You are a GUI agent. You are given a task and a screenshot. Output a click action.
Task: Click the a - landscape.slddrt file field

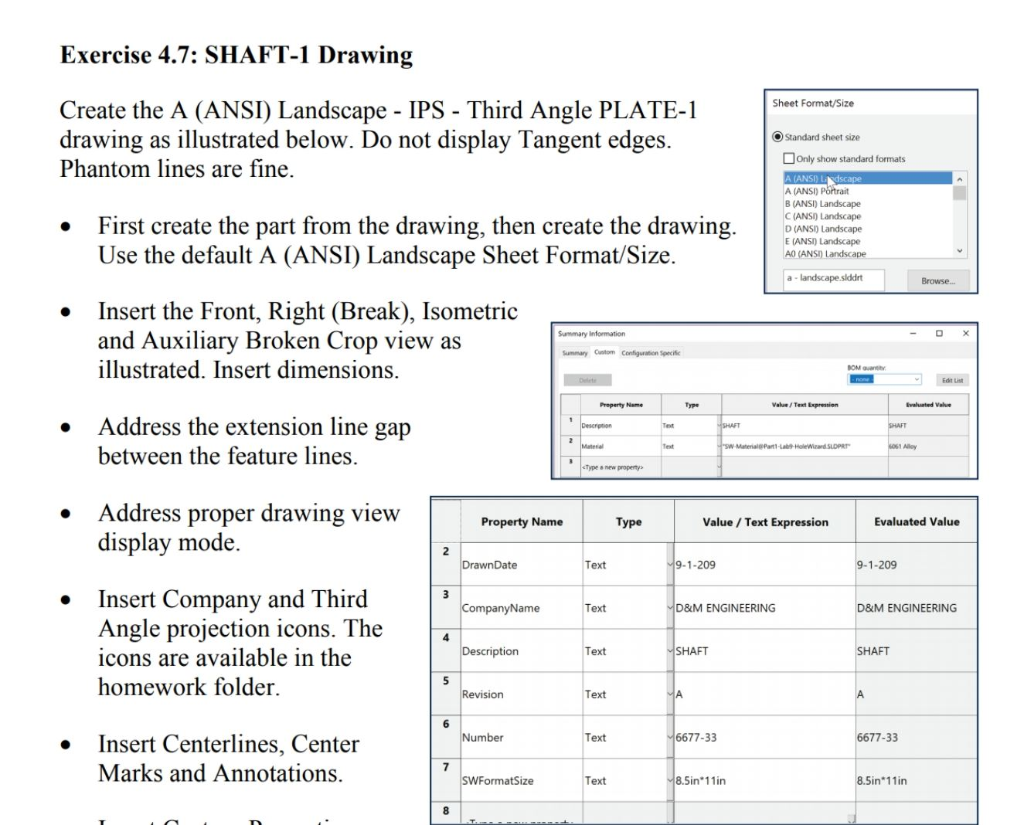(834, 279)
